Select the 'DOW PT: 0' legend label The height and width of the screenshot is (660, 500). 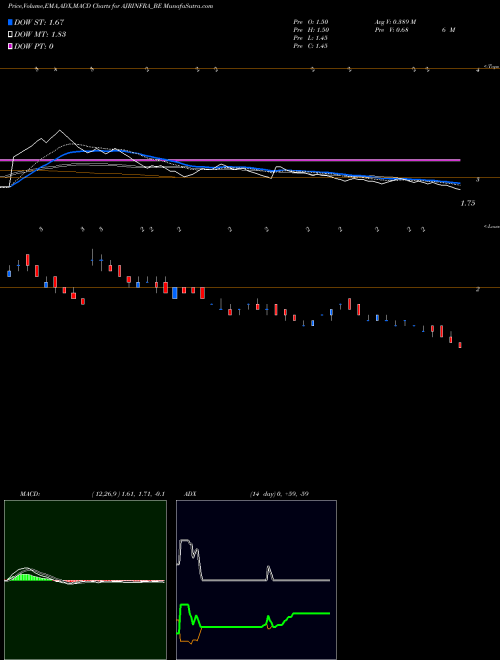(33, 46)
